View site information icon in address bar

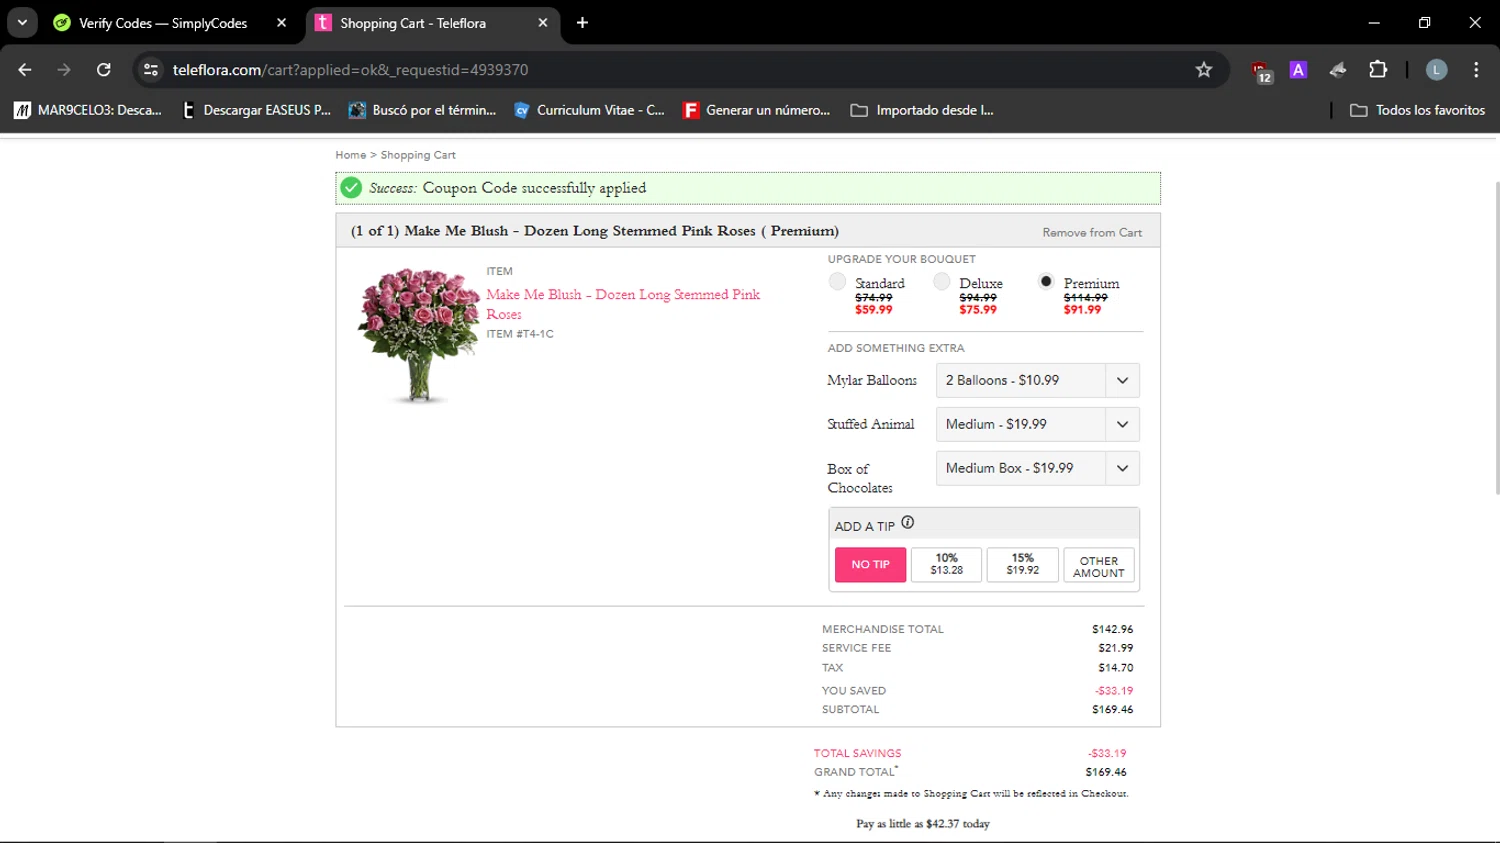click(151, 70)
